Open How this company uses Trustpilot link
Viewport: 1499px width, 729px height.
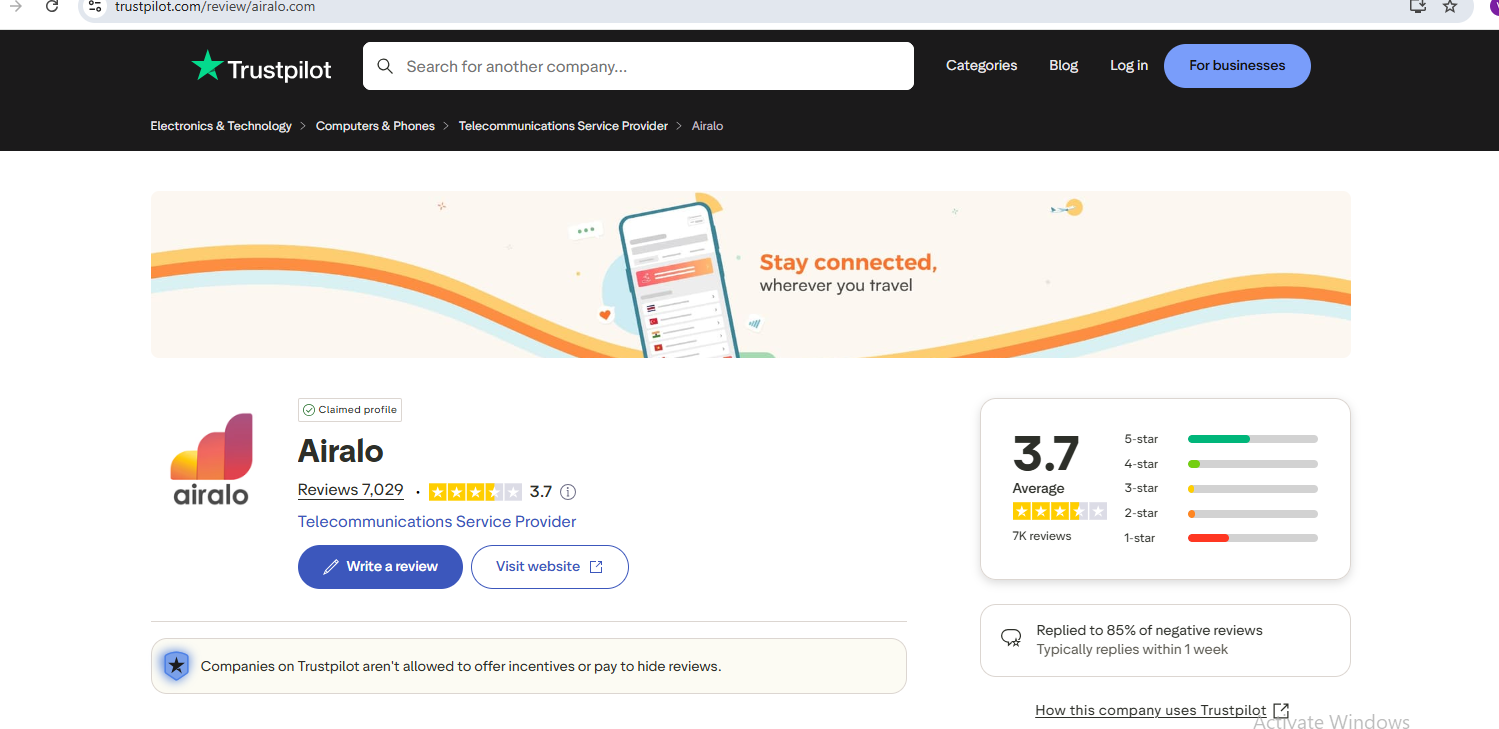tap(1150, 711)
